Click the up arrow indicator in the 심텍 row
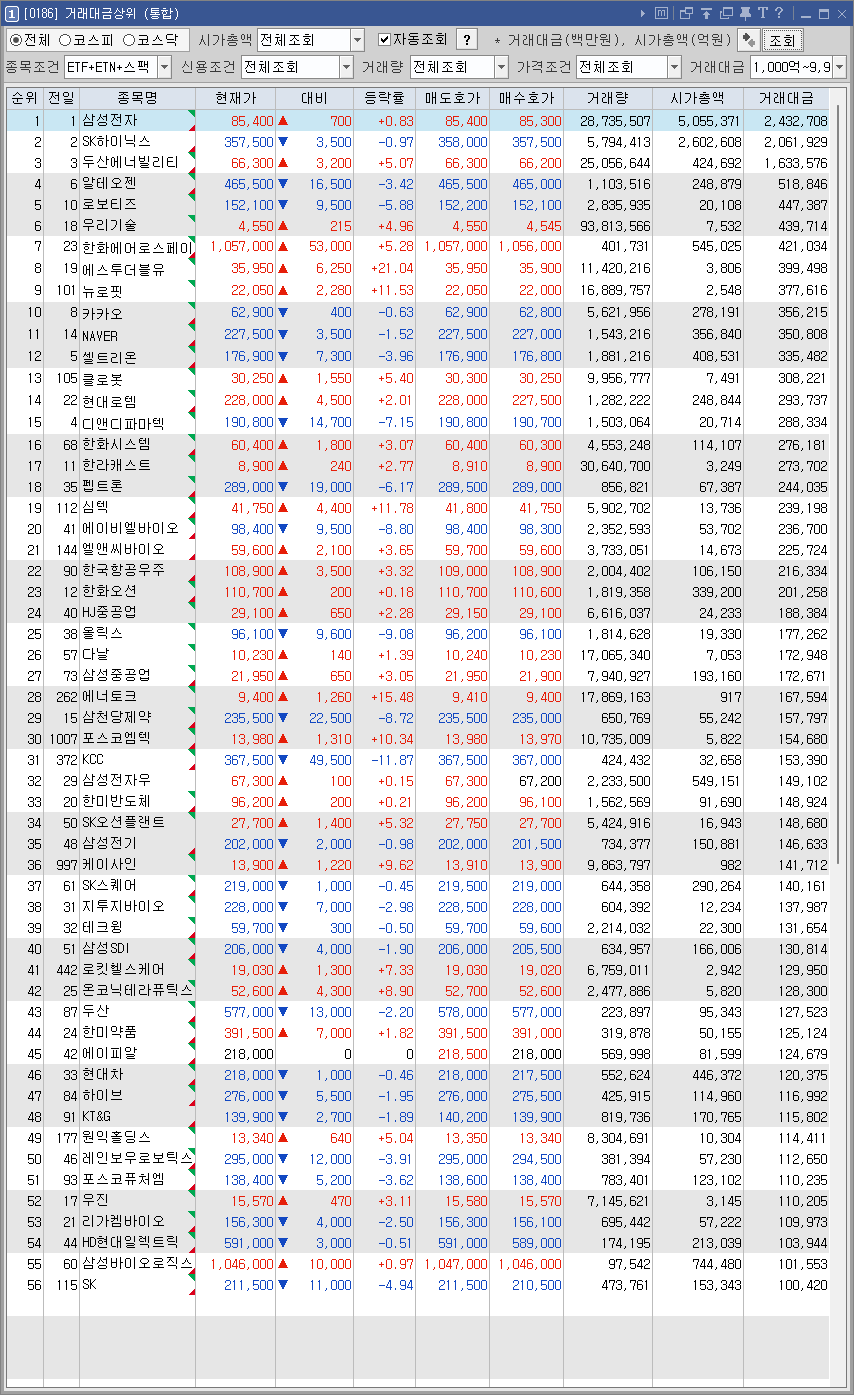Screen dimensions: 854x1395 [283, 507]
